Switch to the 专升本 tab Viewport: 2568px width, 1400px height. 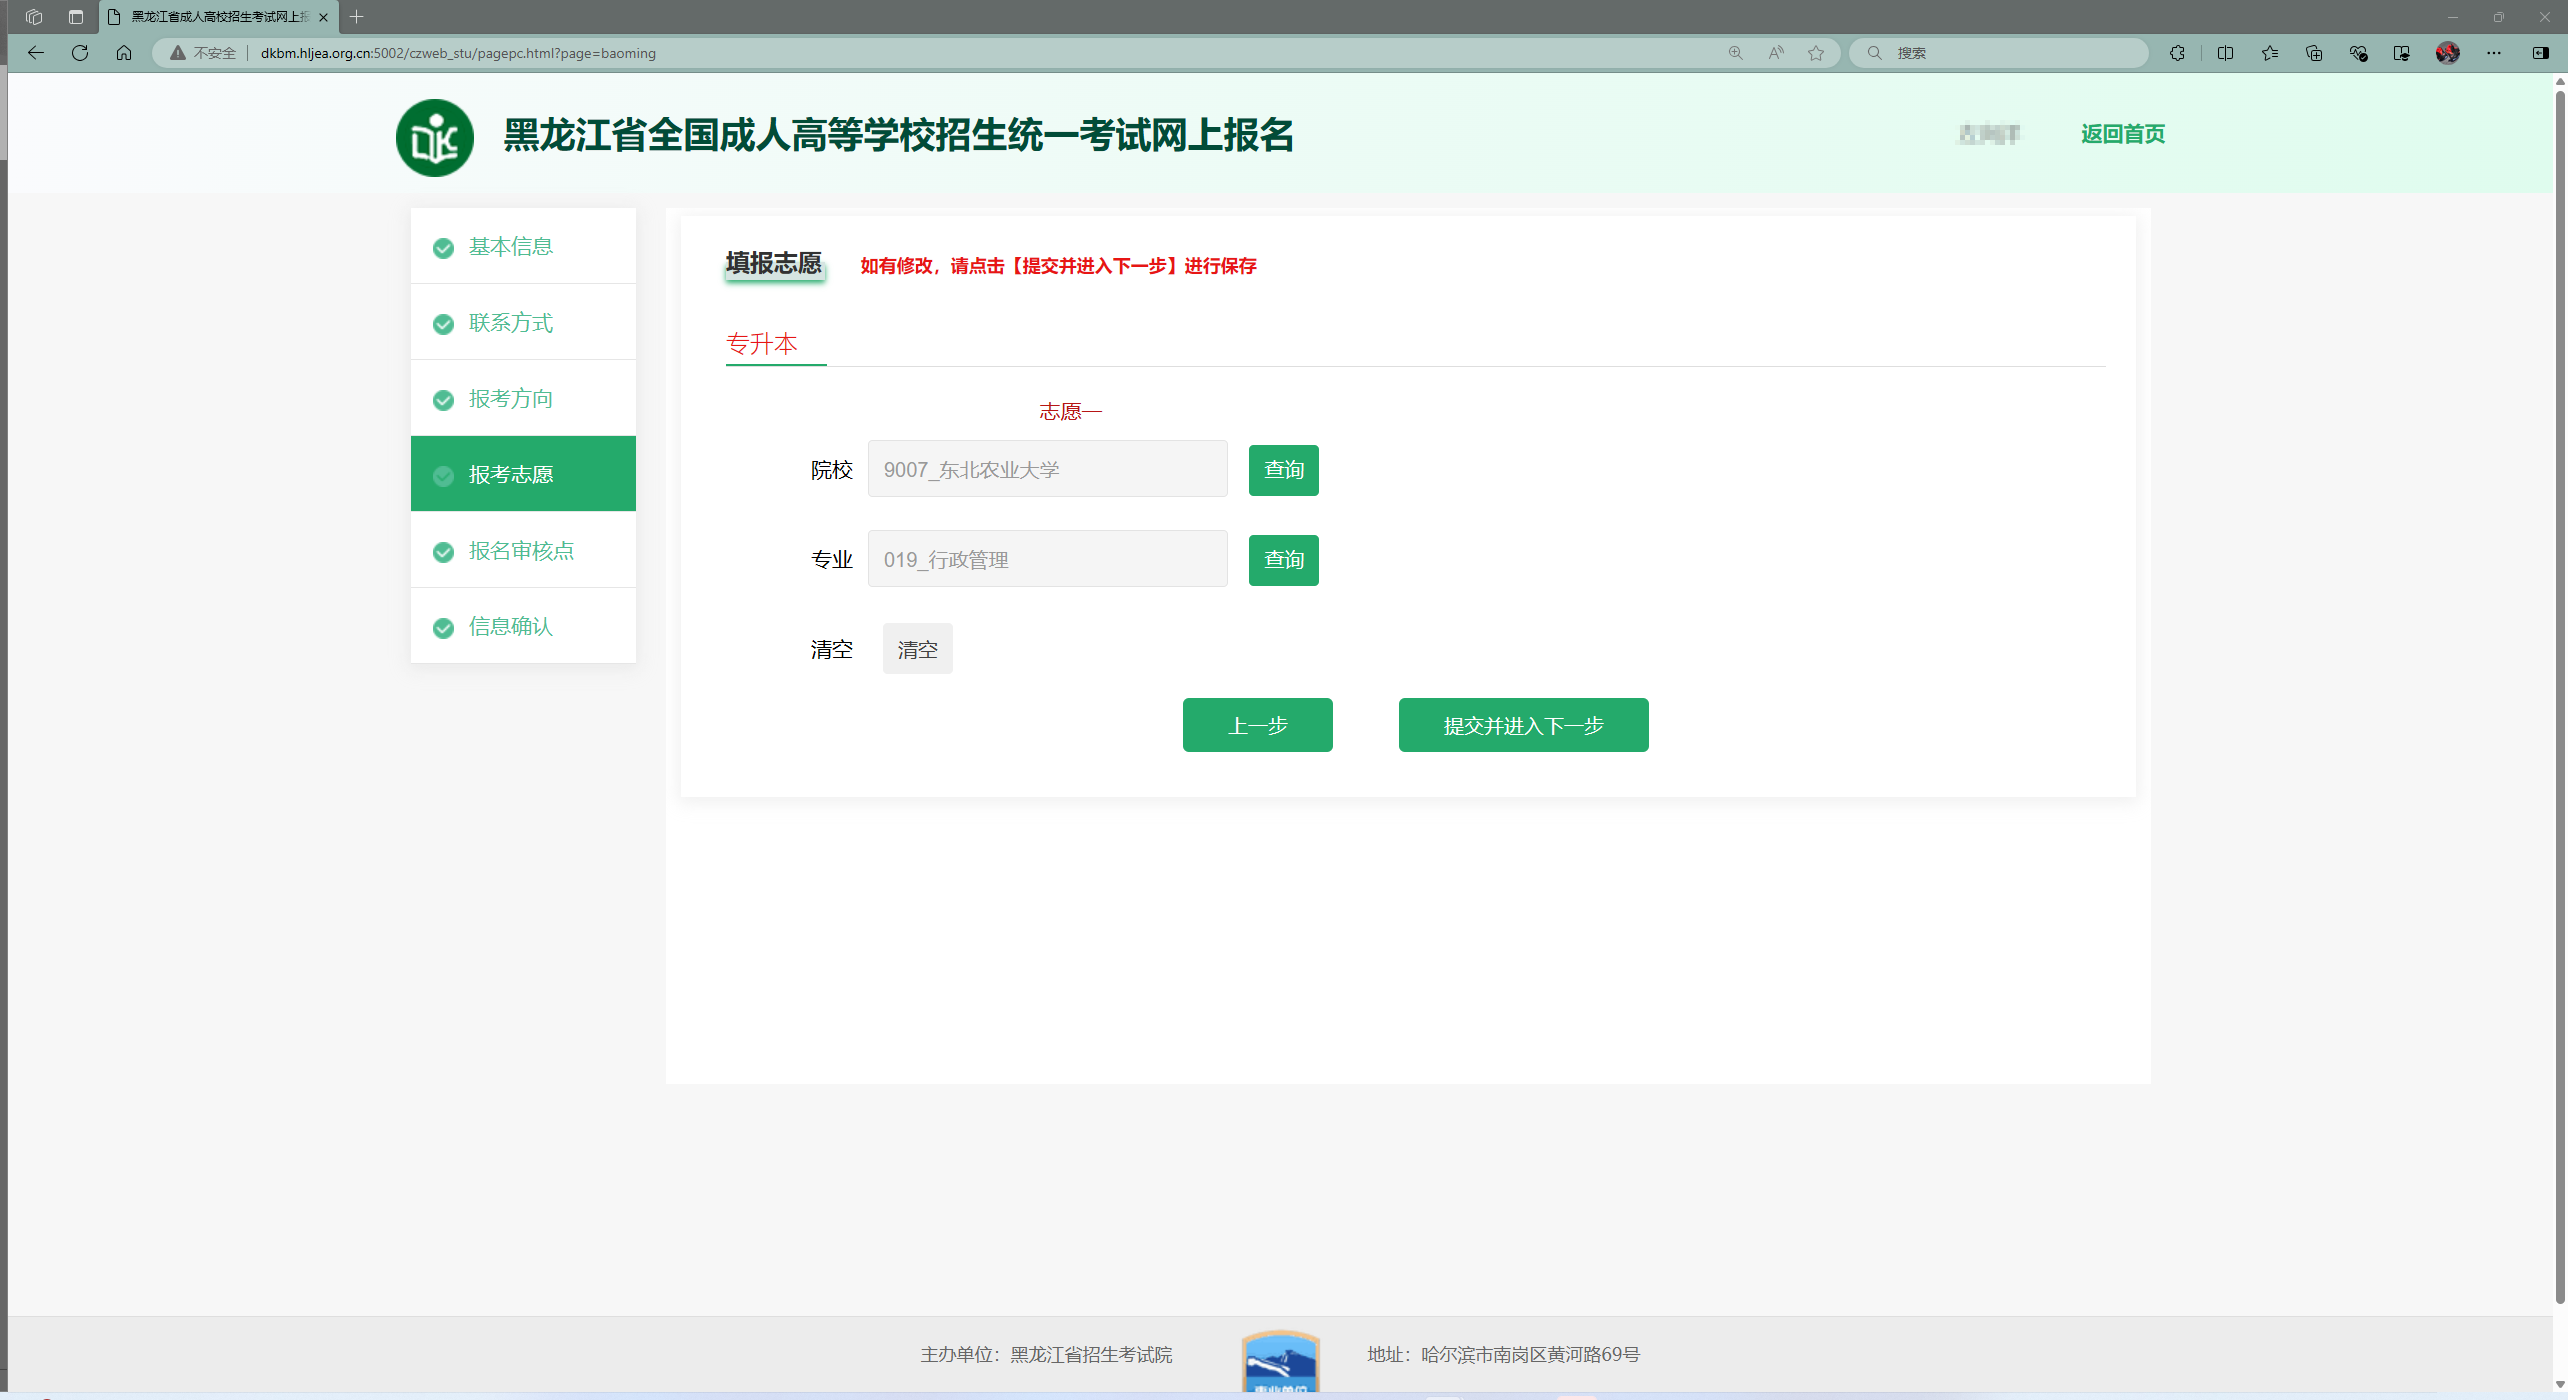[762, 344]
